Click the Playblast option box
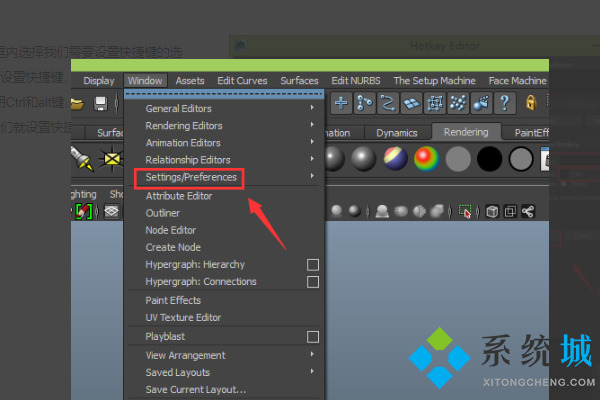 pos(312,337)
